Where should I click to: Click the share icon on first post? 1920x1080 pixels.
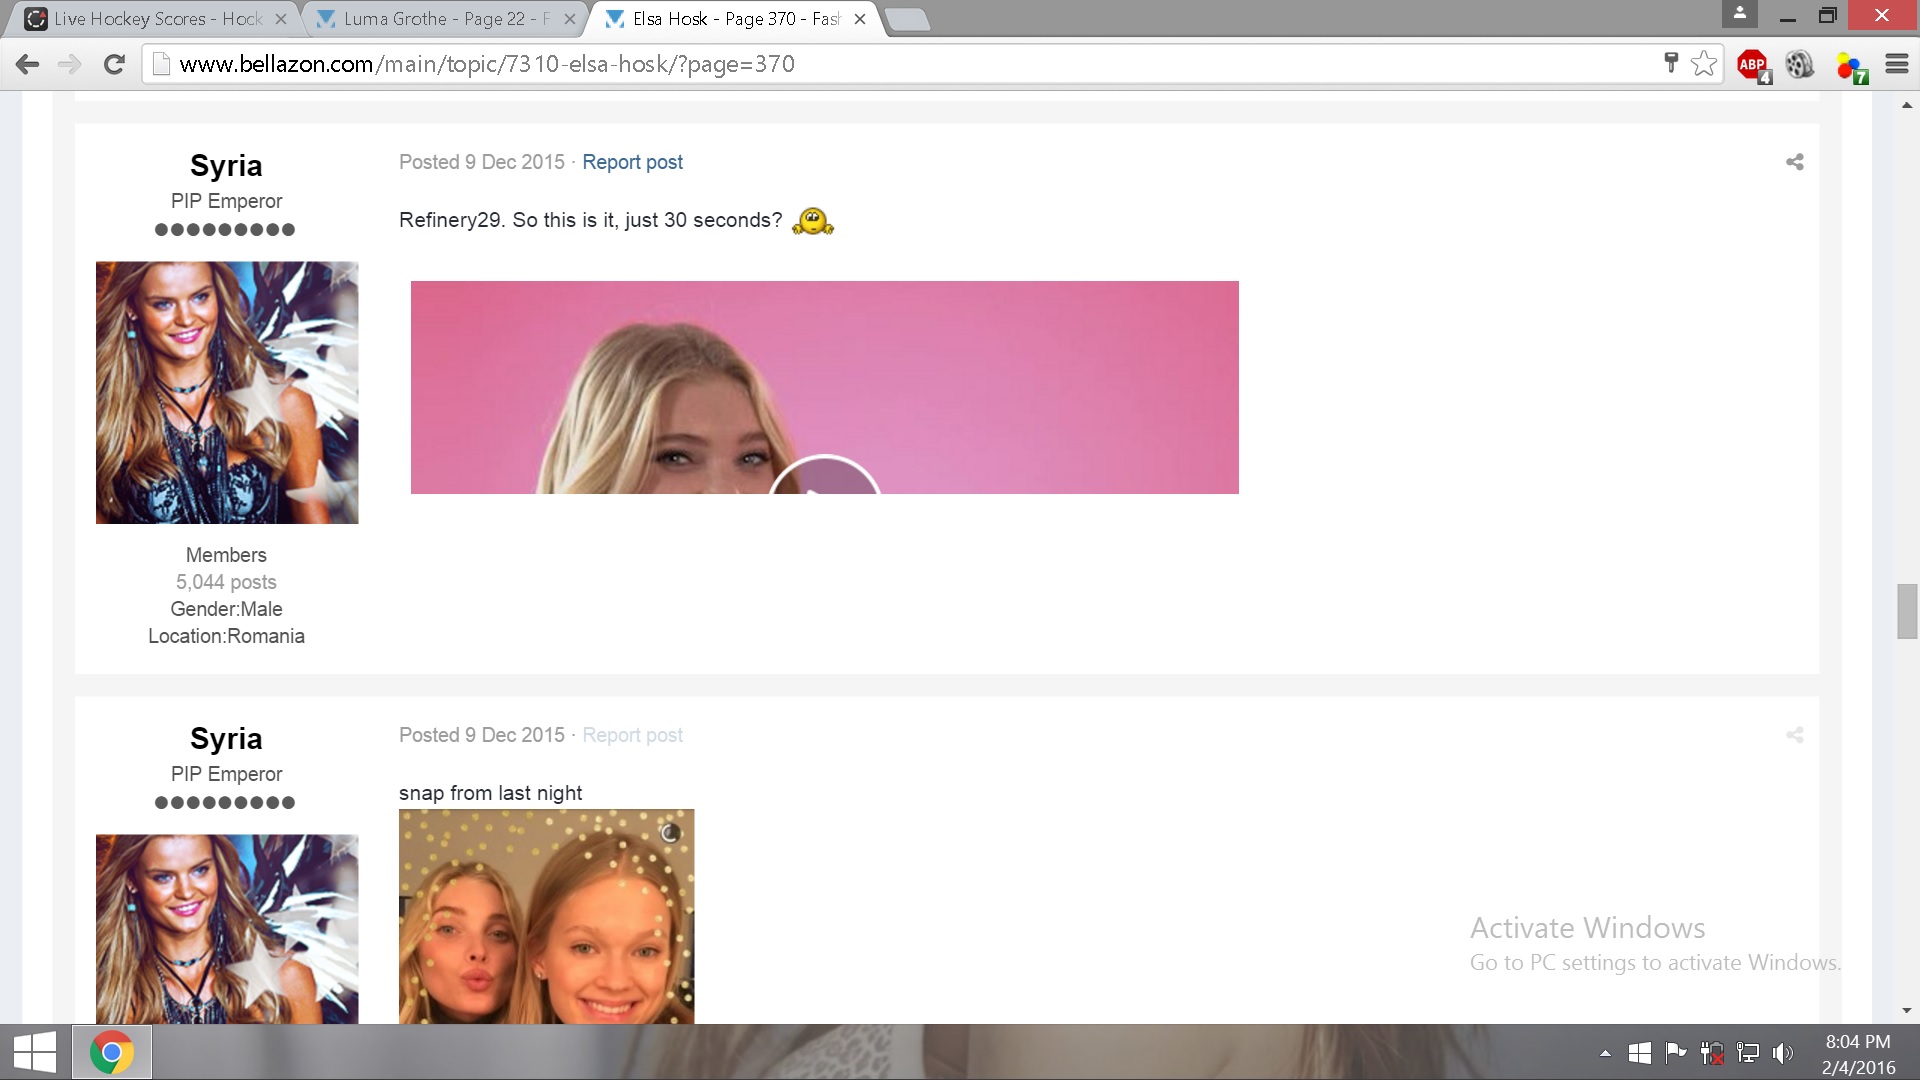(x=1795, y=162)
